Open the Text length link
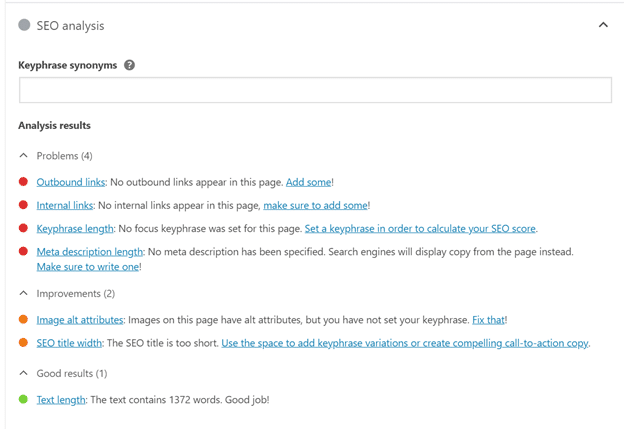The width and height of the screenshot is (624, 429). click(x=60, y=400)
